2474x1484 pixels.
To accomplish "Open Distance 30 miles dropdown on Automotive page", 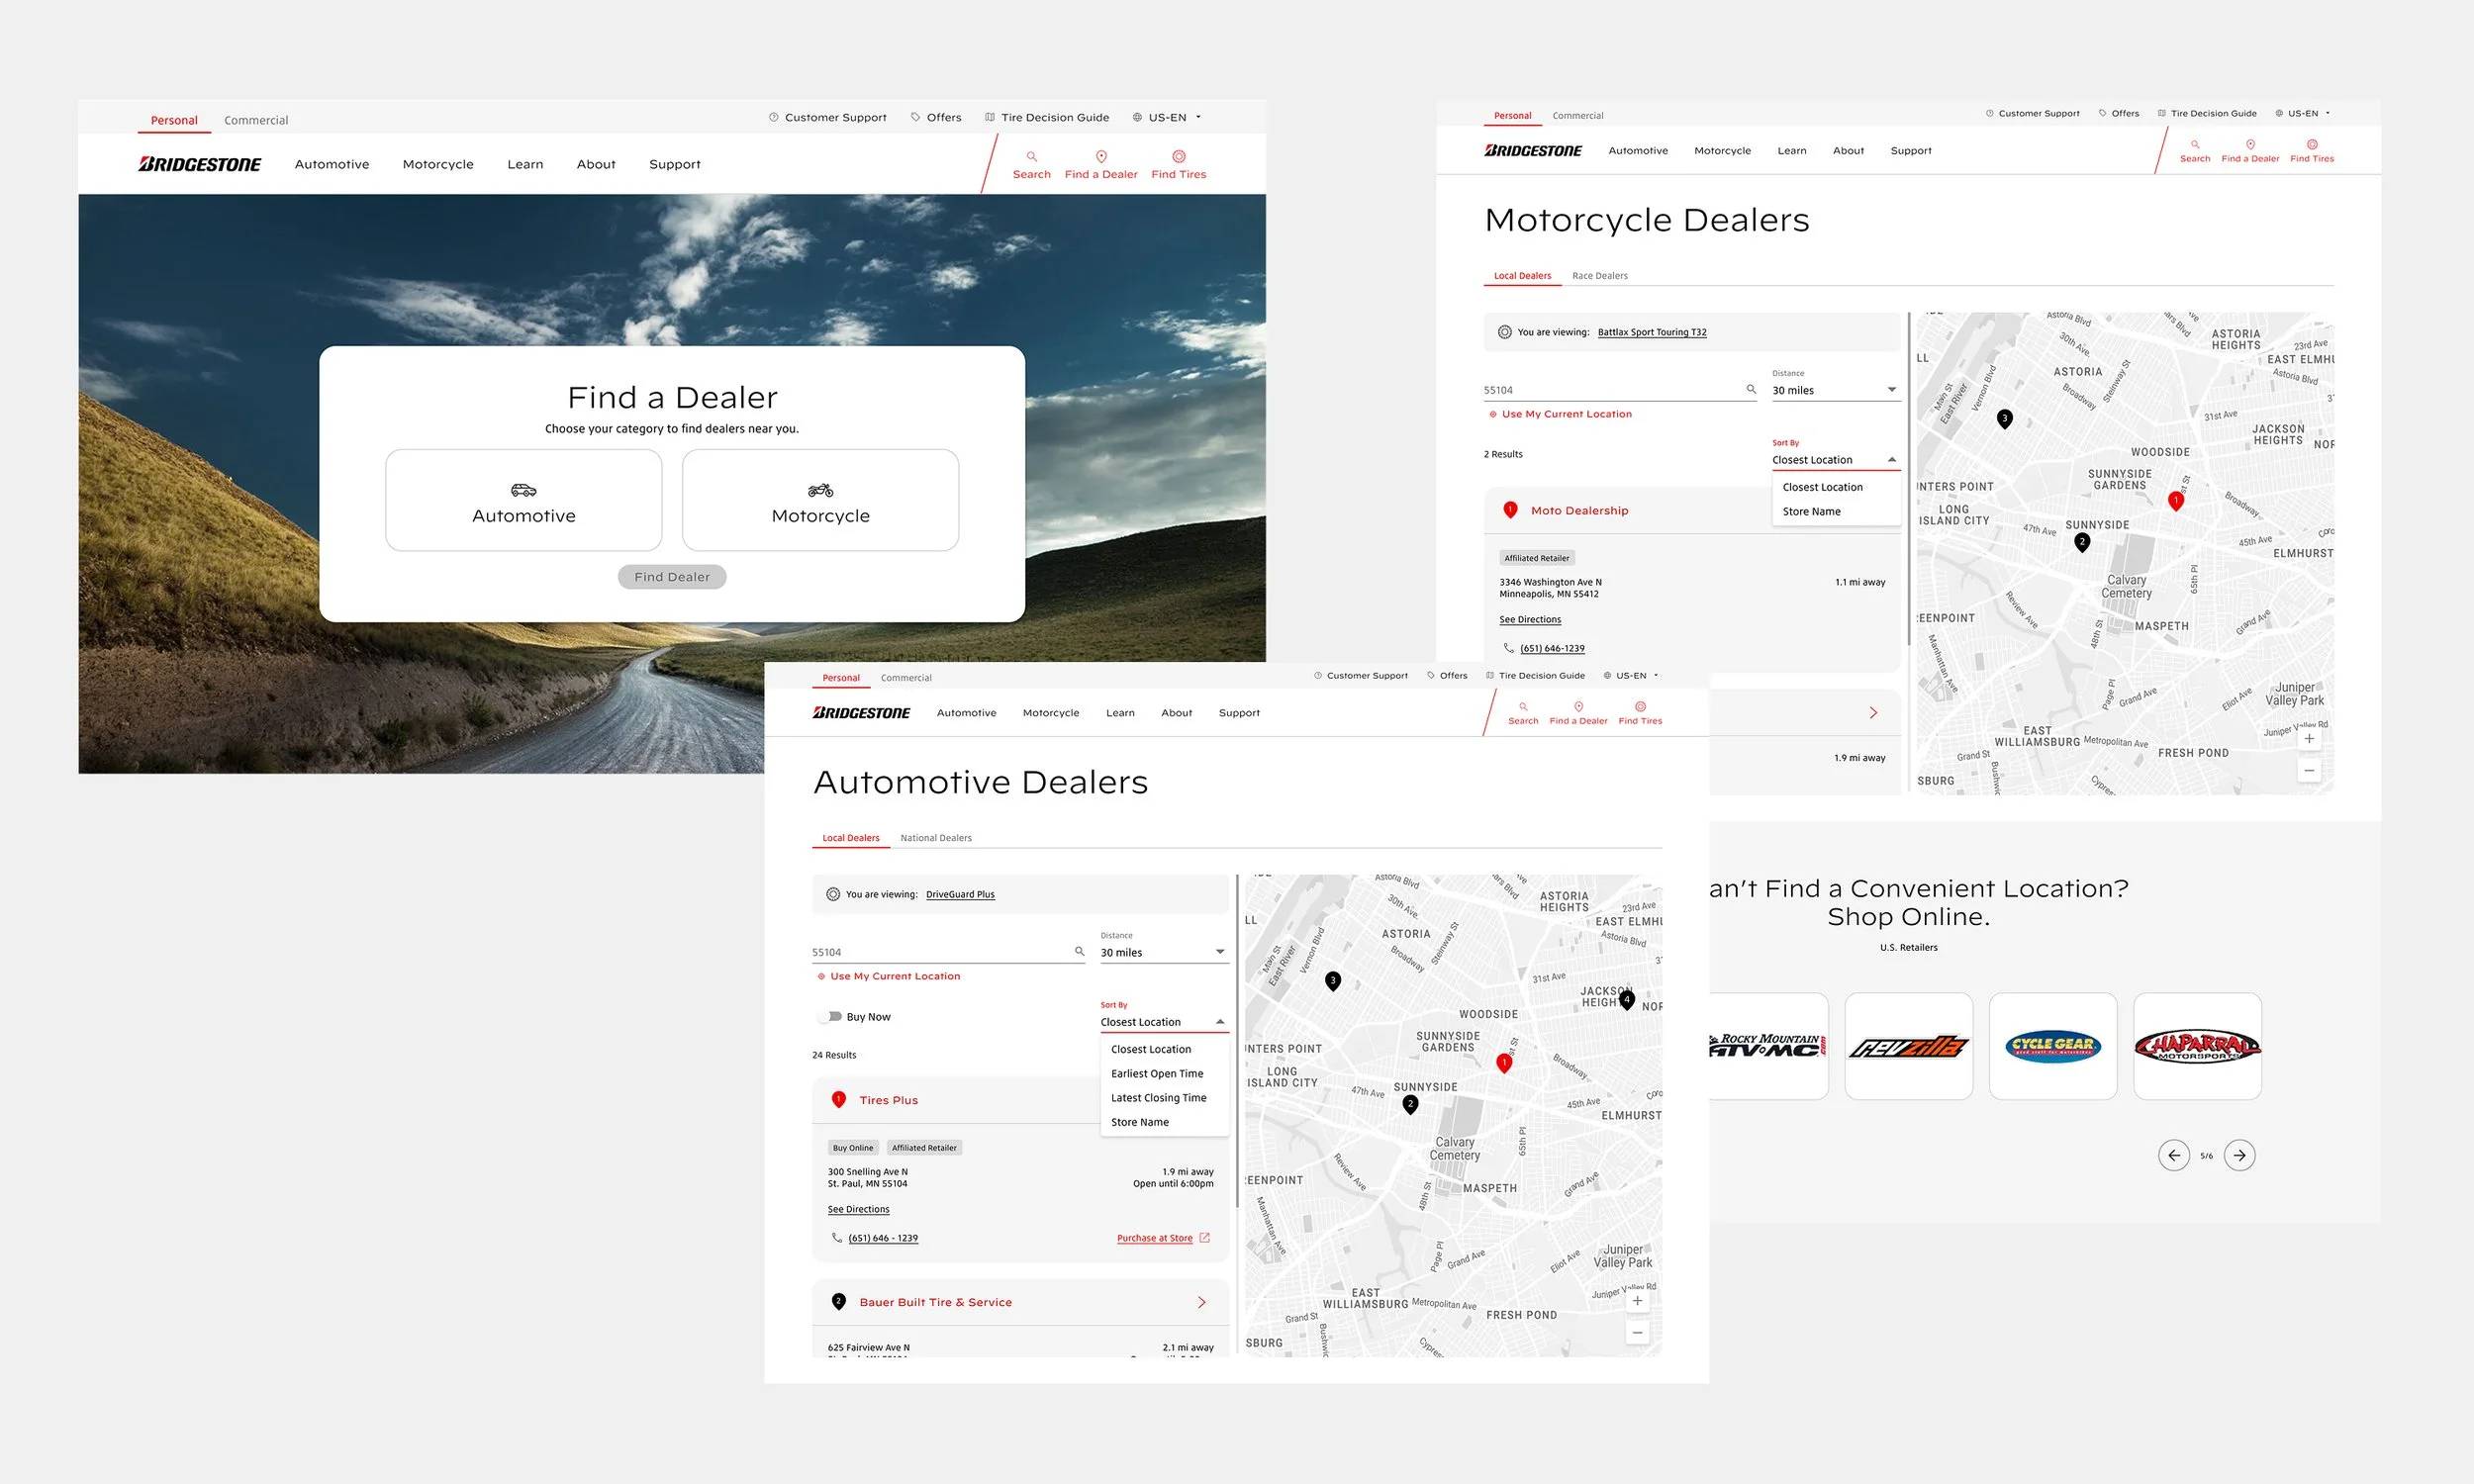I will [x=1162, y=952].
